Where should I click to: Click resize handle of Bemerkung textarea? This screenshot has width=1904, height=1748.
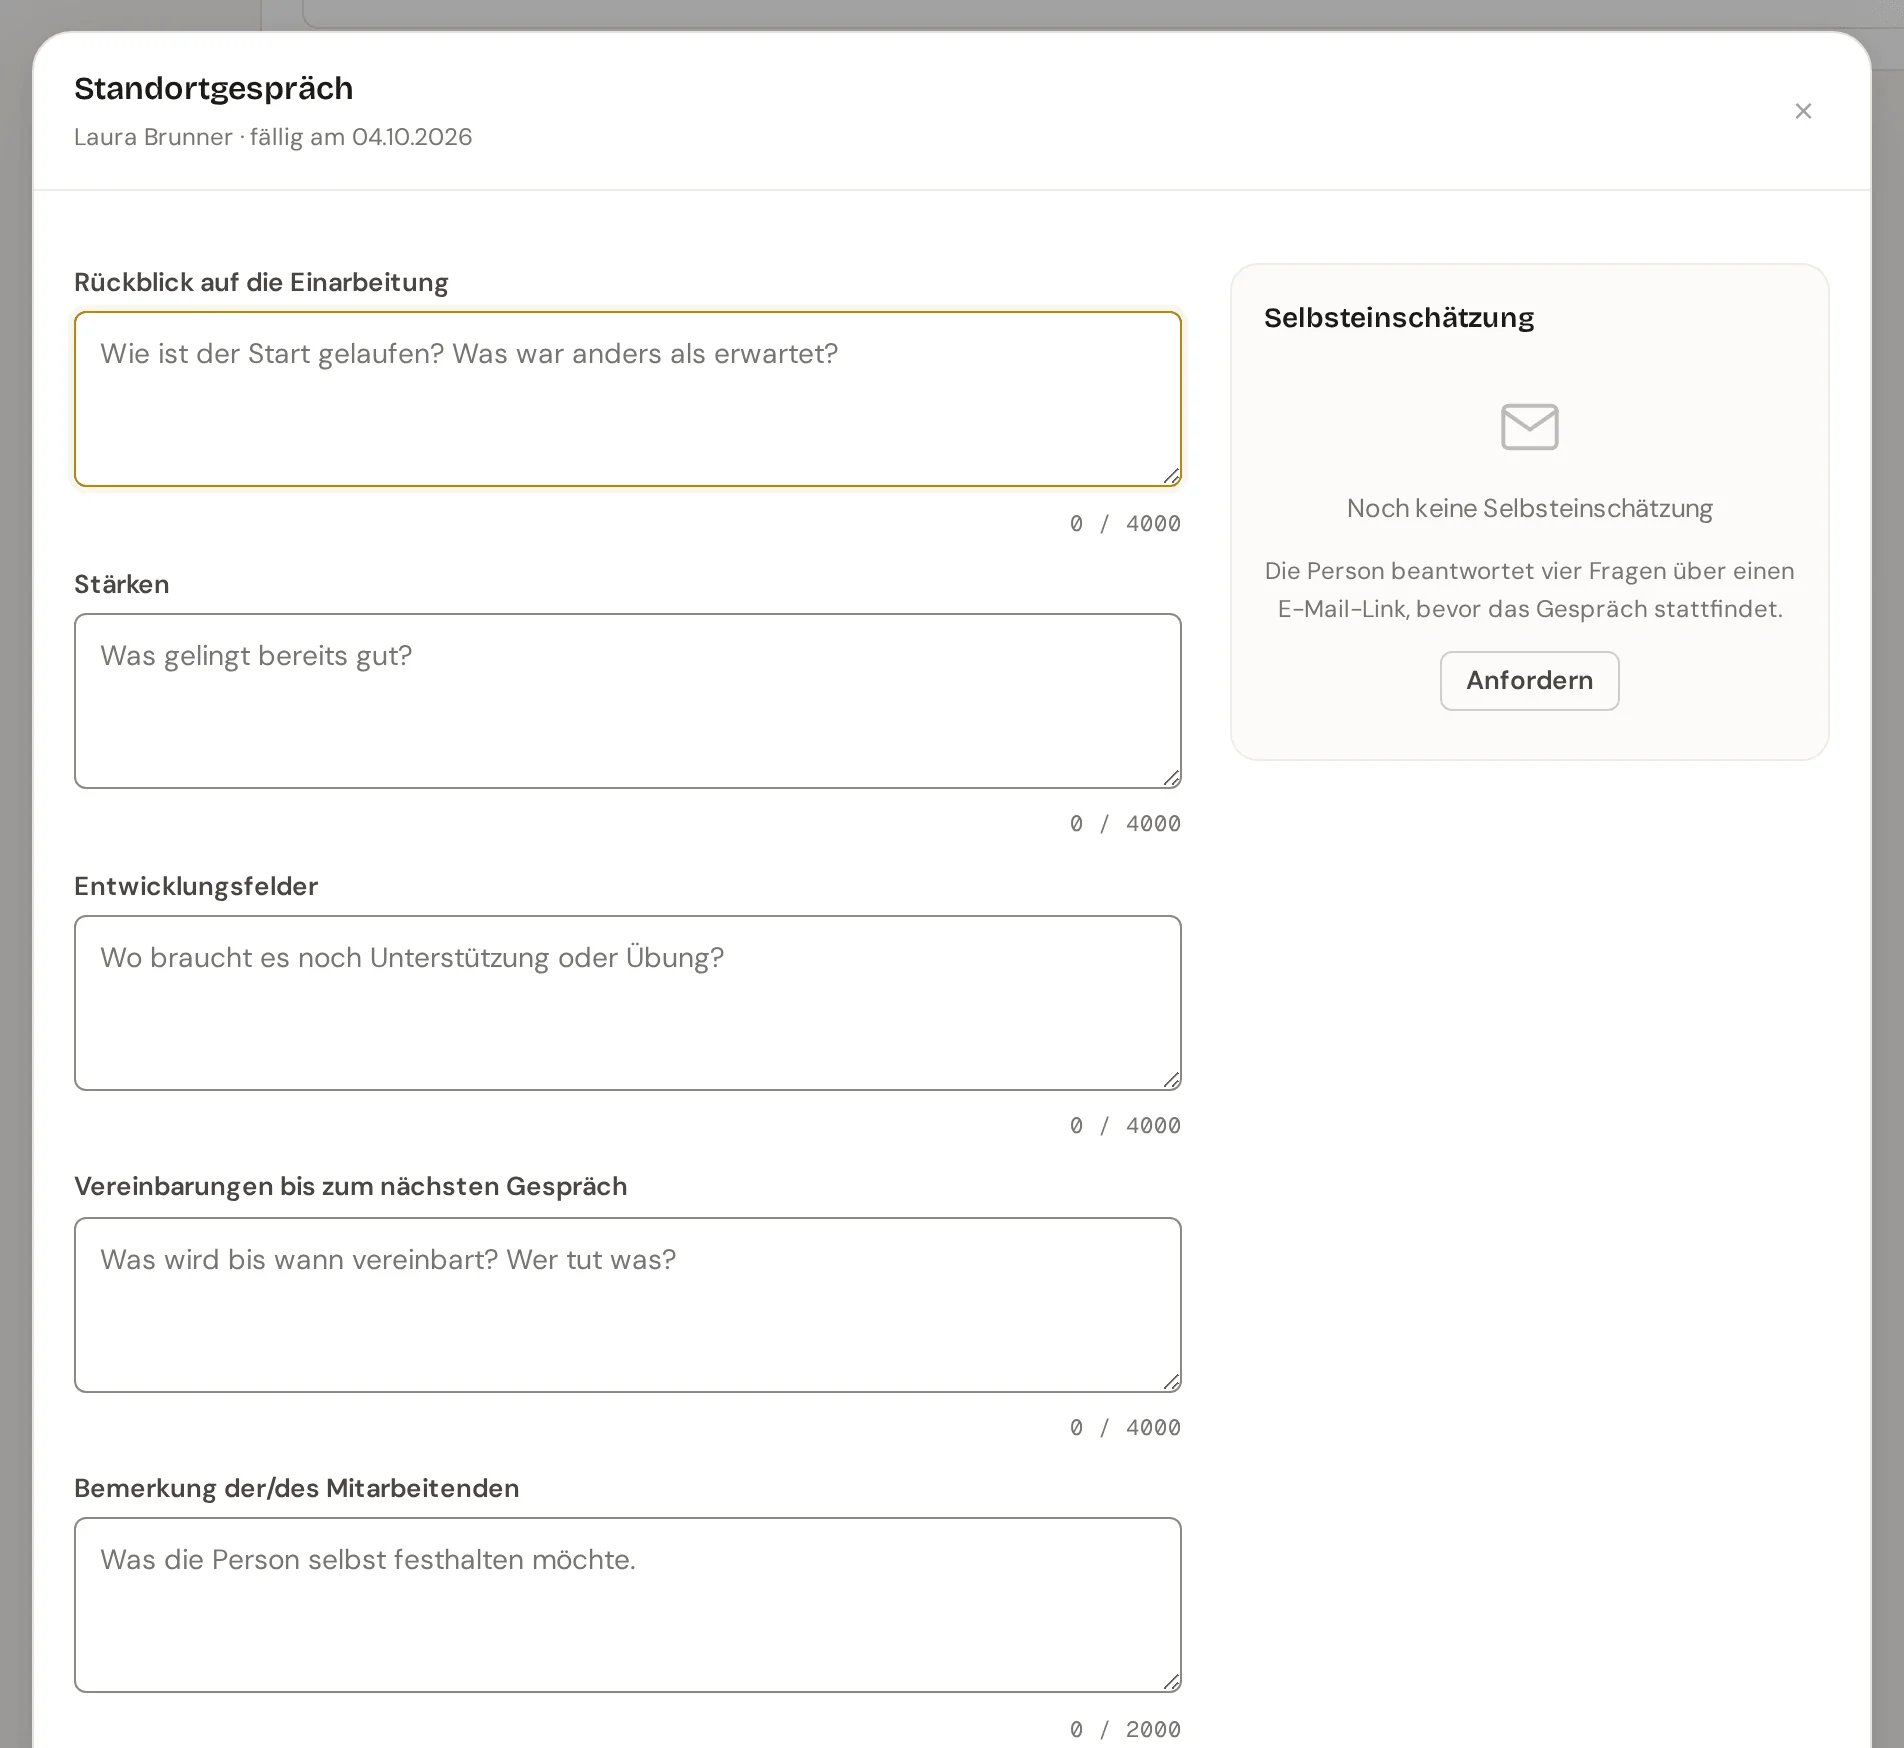coord(1172,1683)
